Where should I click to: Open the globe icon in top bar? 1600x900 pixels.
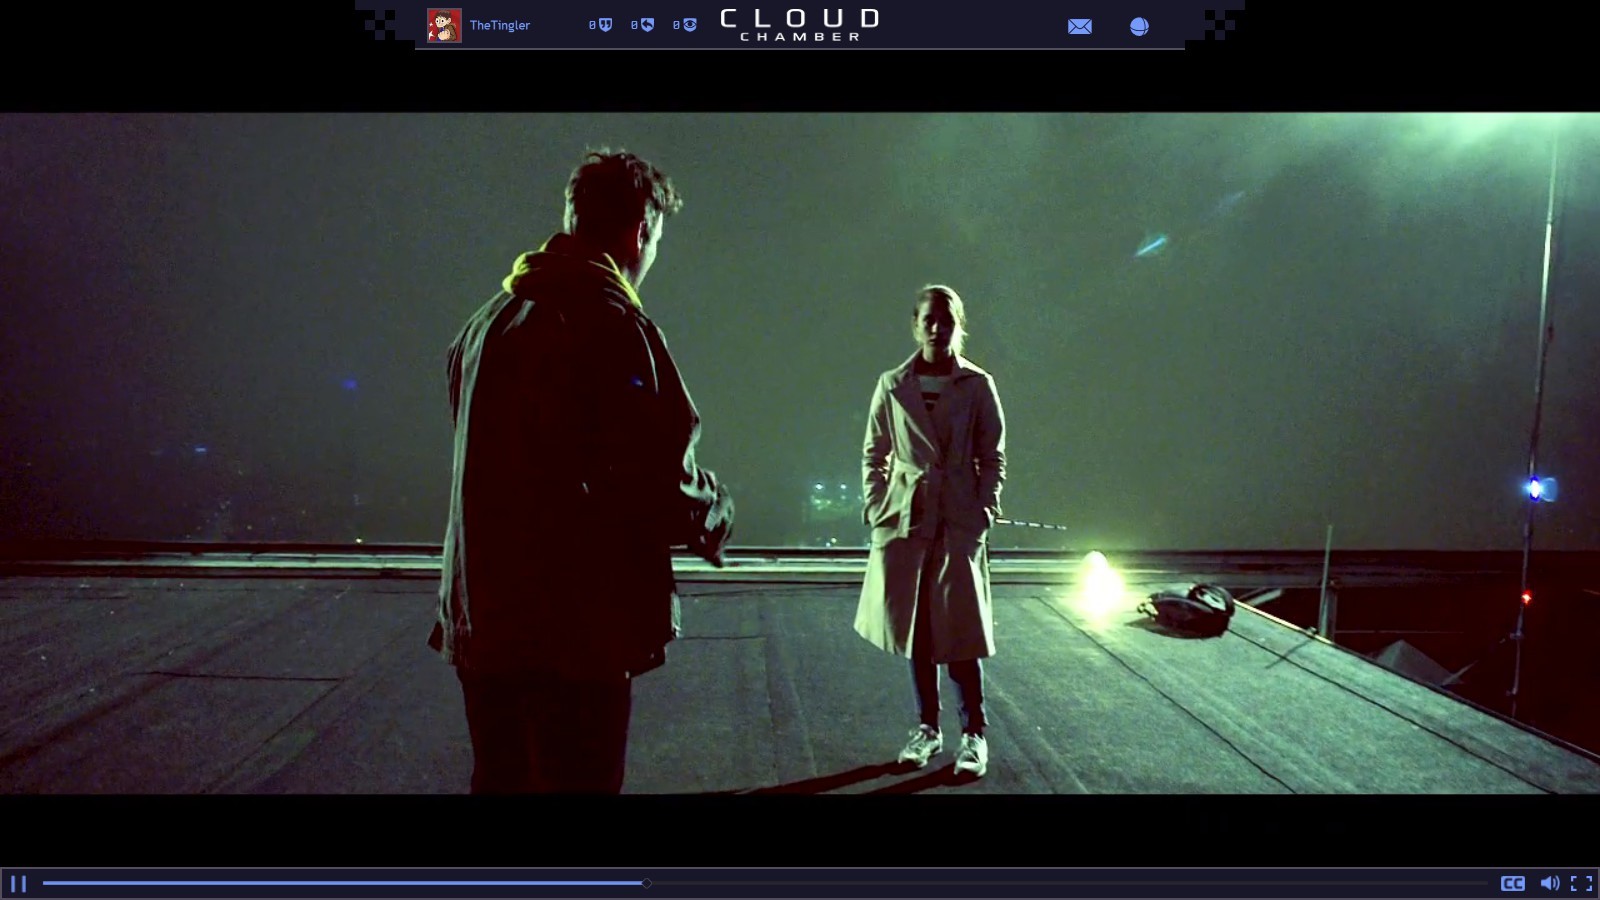point(1139,26)
